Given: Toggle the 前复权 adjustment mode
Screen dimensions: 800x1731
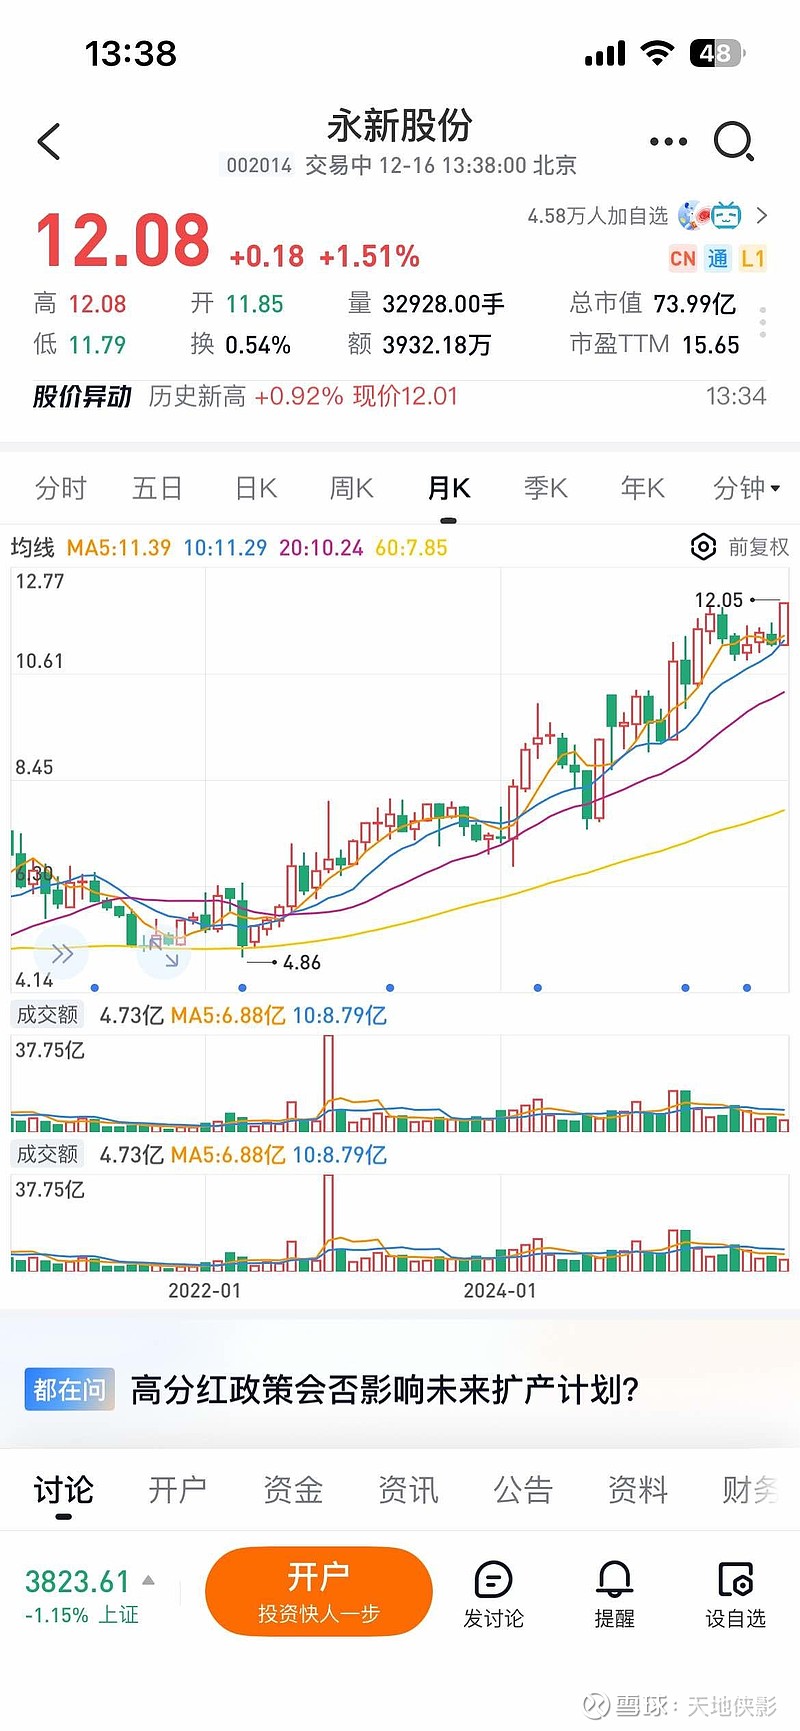Looking at the screenshot, I should tap(758, 547).
